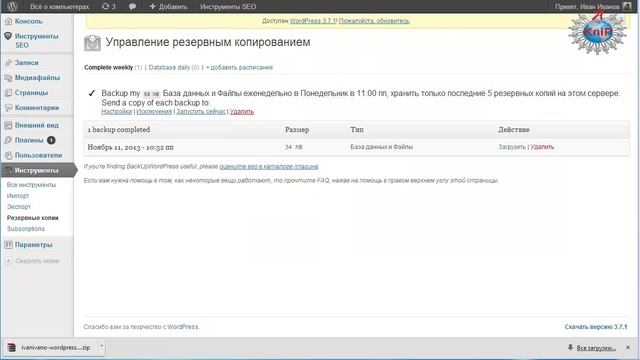Open schedule Настройки link
Image resolution: width=640 pixels, height=360 pixels.
pyautogui.click(x=117, y=111)
